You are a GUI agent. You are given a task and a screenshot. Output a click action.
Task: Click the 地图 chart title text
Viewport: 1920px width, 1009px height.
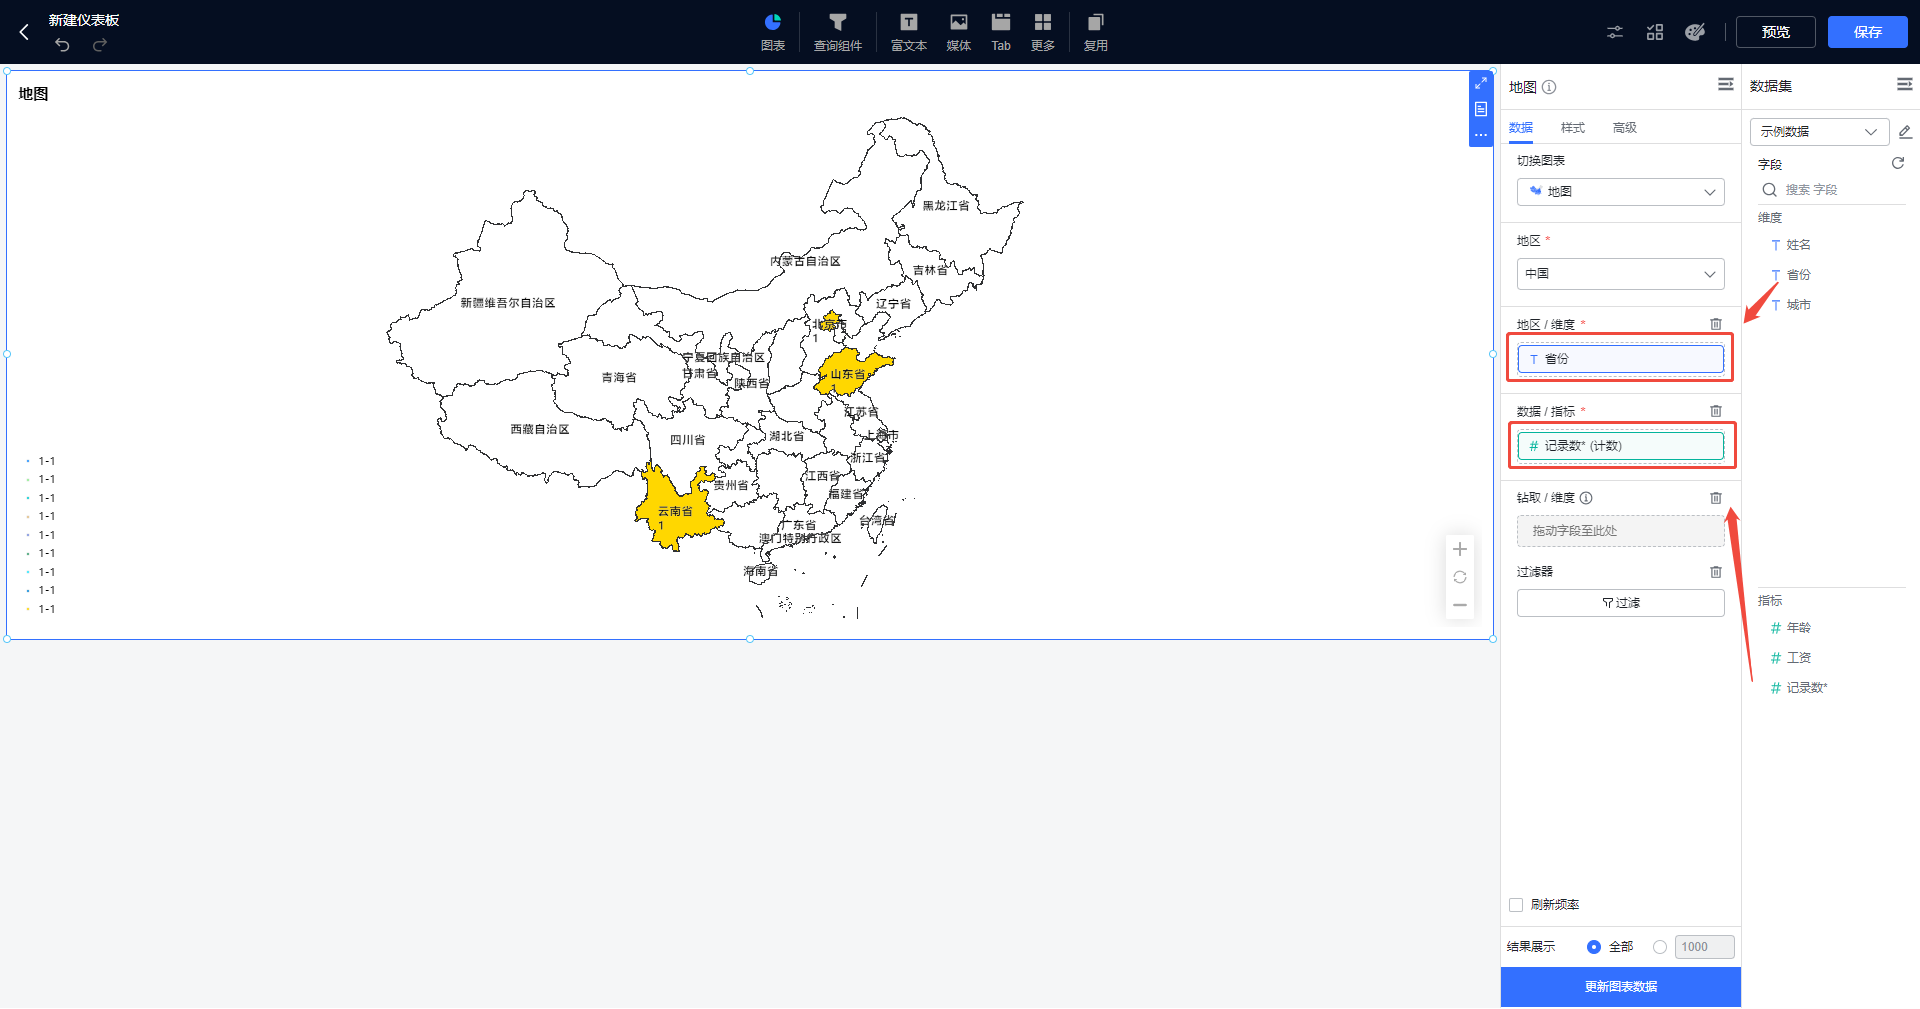coord(33,94)
